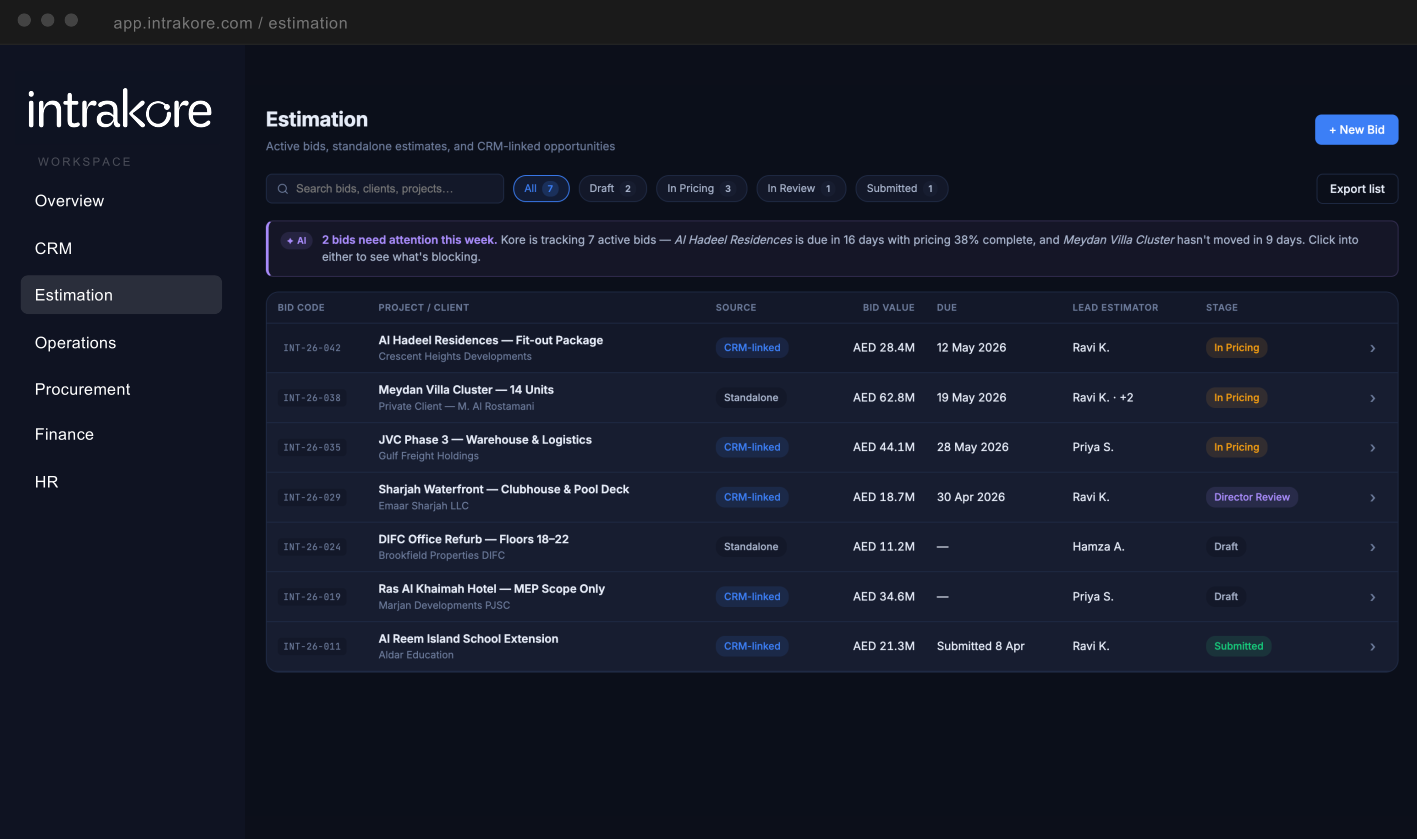This screenshot has width=1417, height=839.
Task: Click the Meydan Villa Cluster link in the banner
Action: click(1118, 240)
